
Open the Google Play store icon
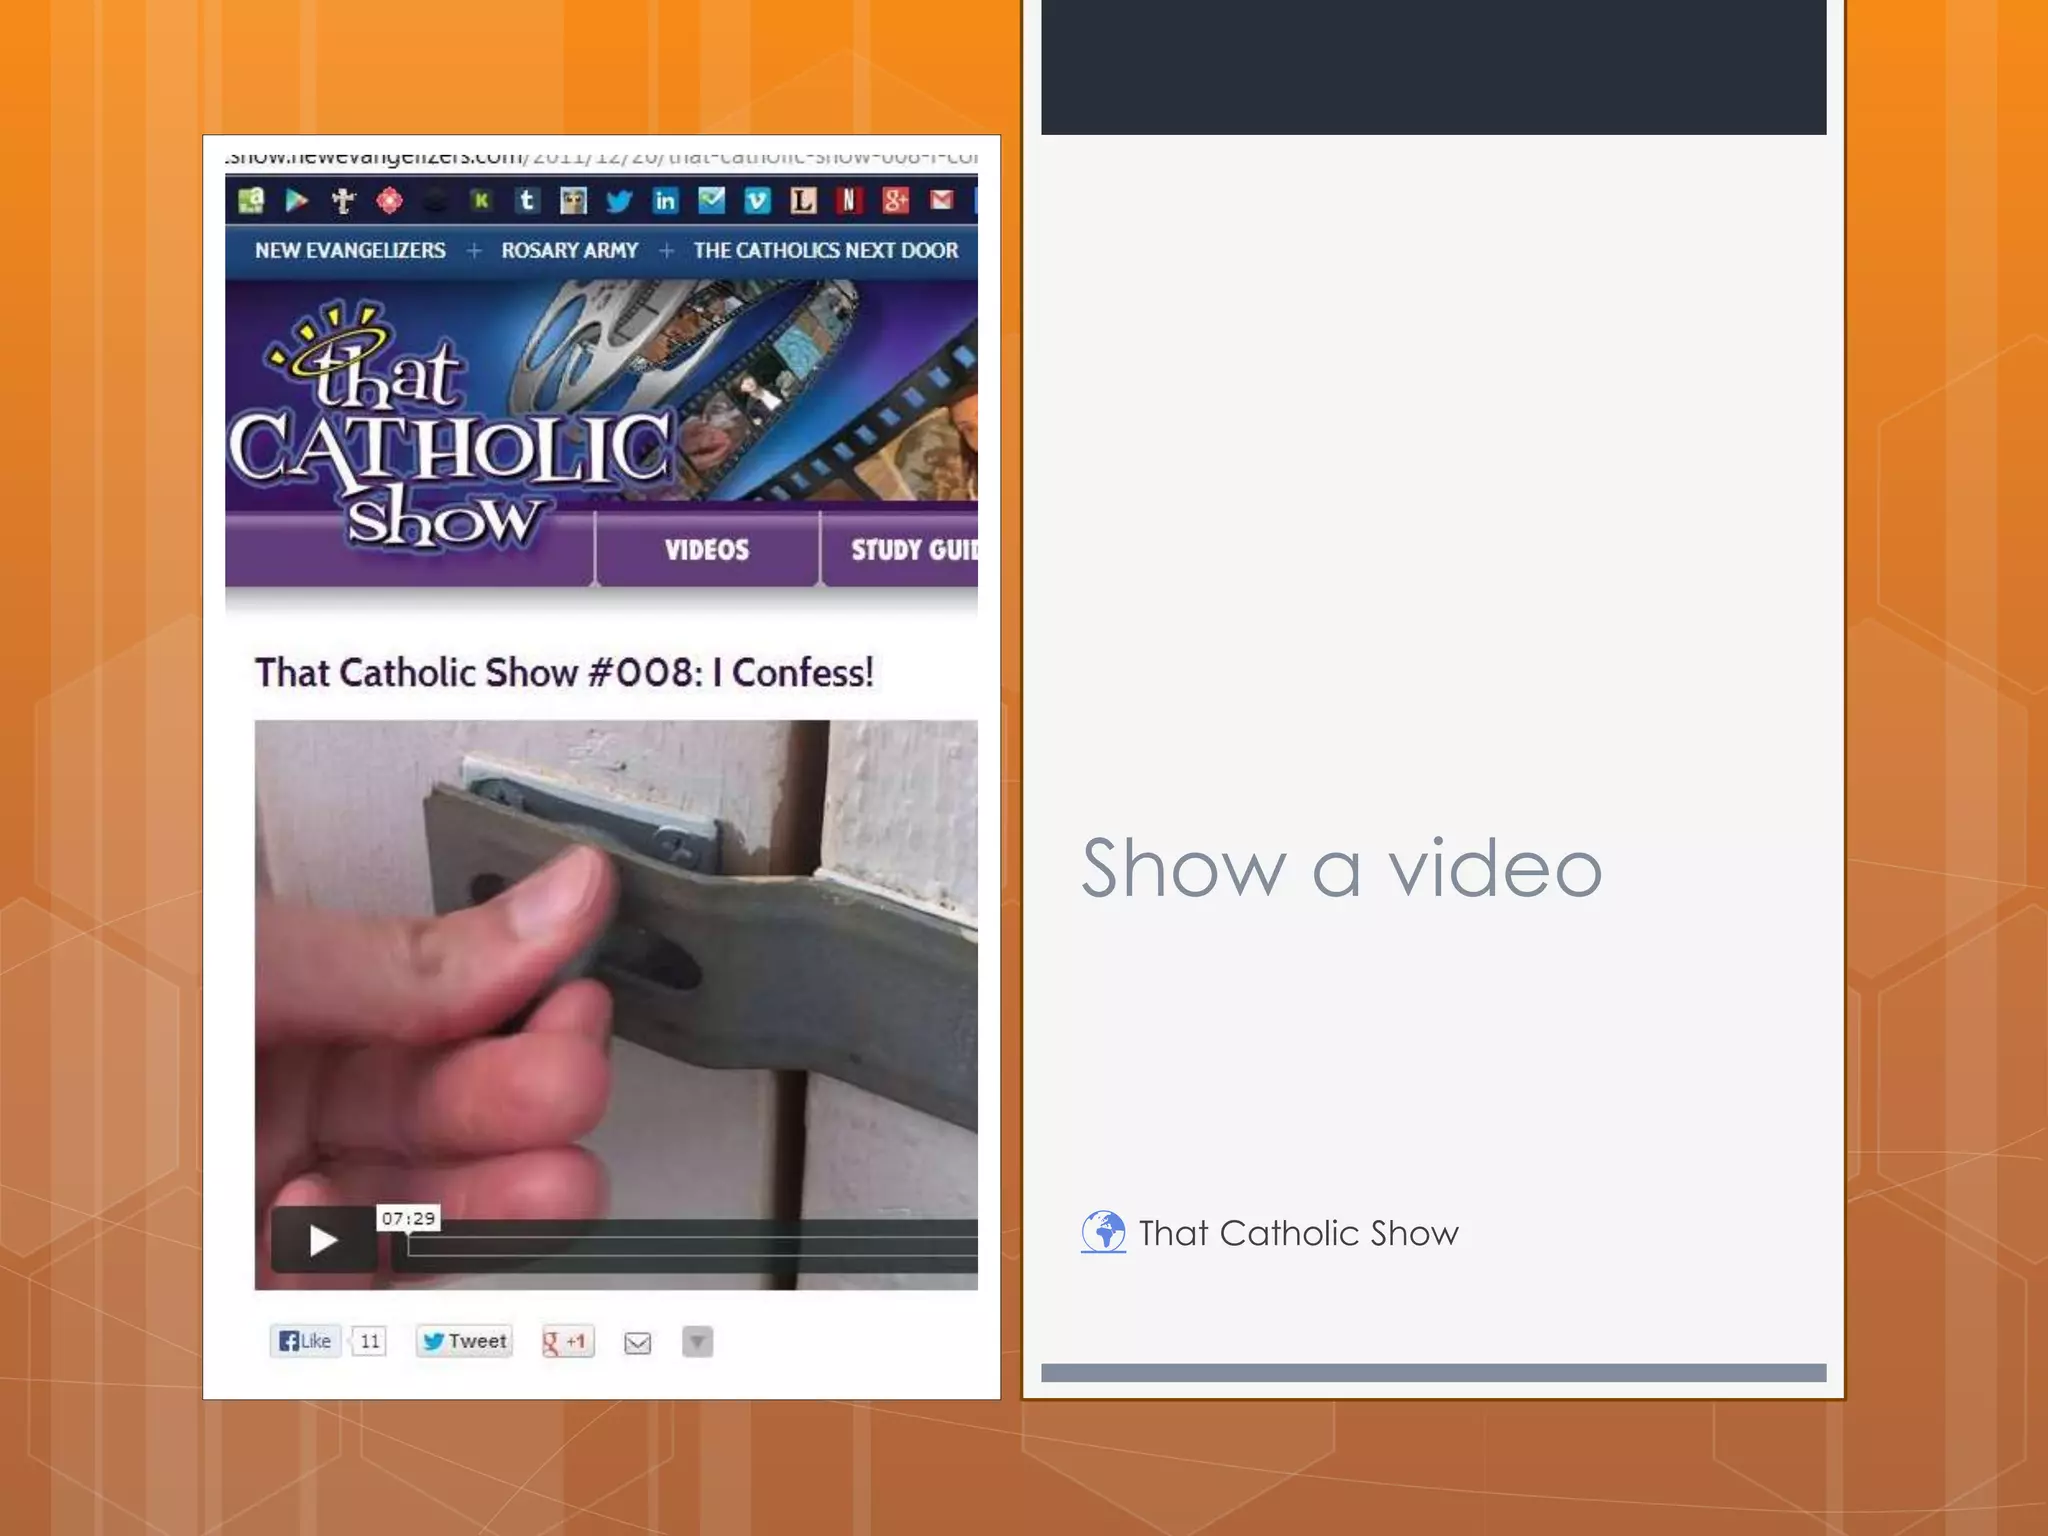[x=297, y=201]
